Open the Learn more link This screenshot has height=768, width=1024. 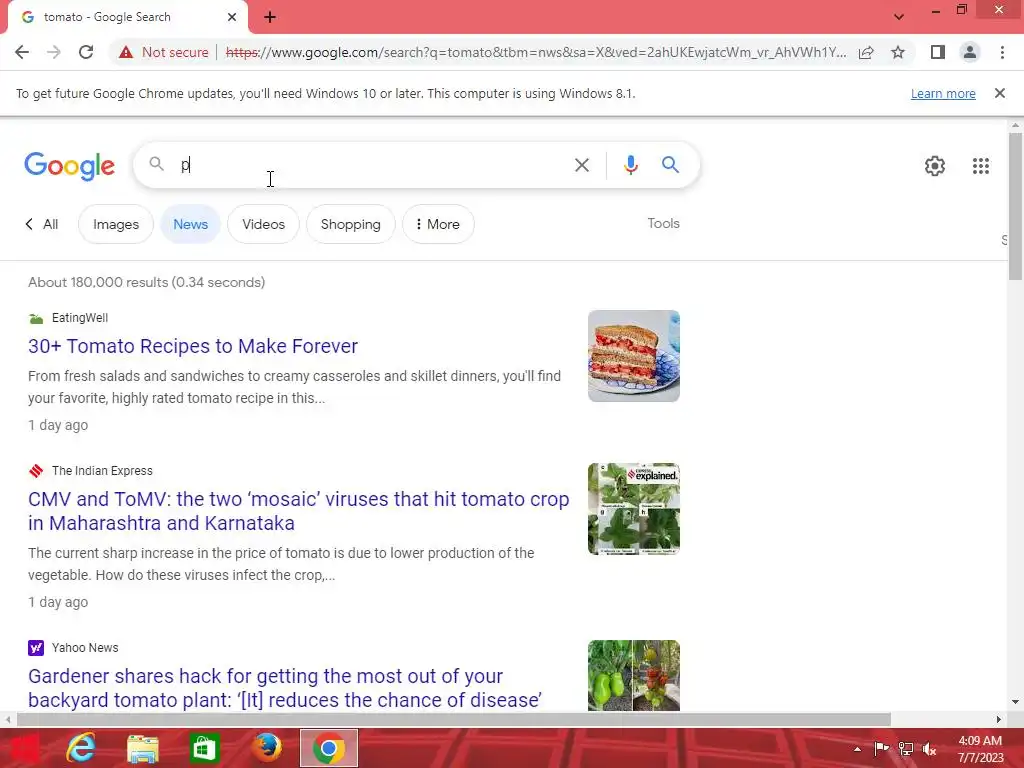943,93
